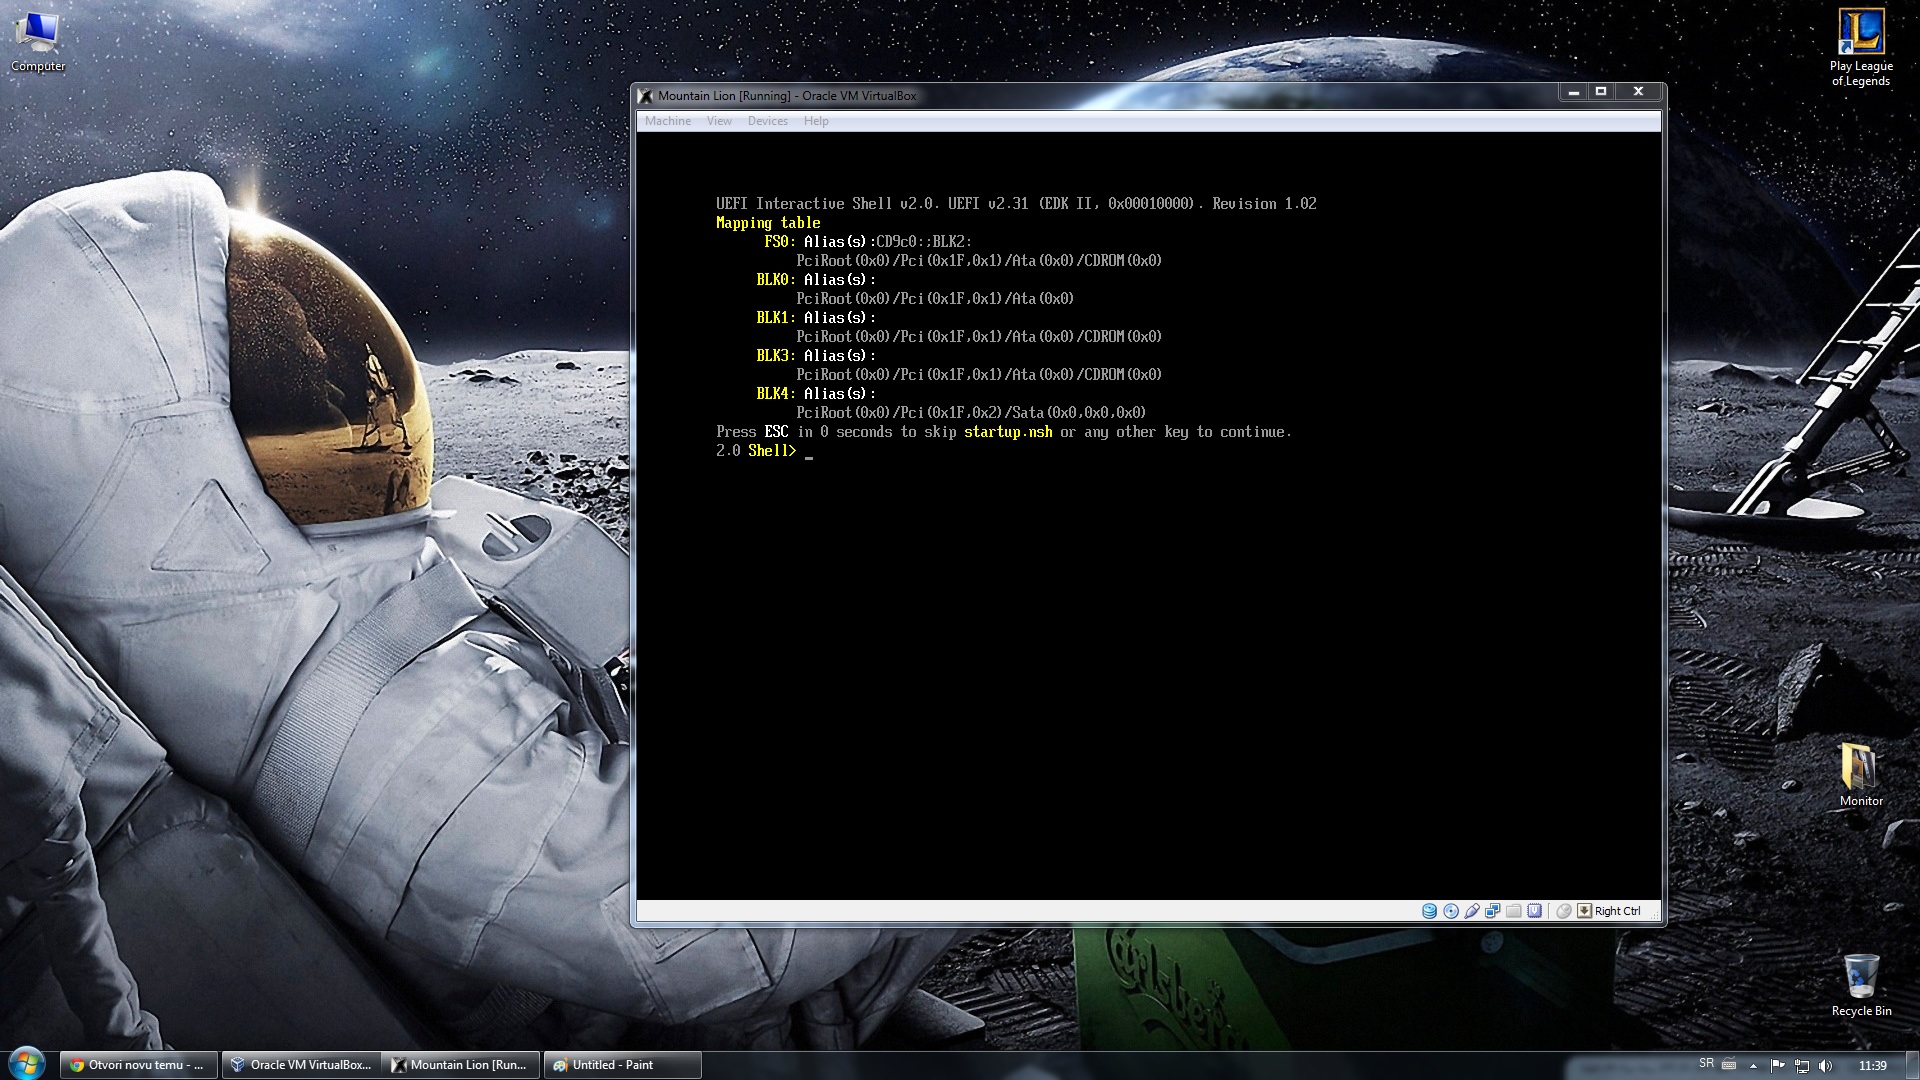Expand hidden system tray icons arrow
This screenshot has width=1920, height=1080.
(x=1753, y=1066)
